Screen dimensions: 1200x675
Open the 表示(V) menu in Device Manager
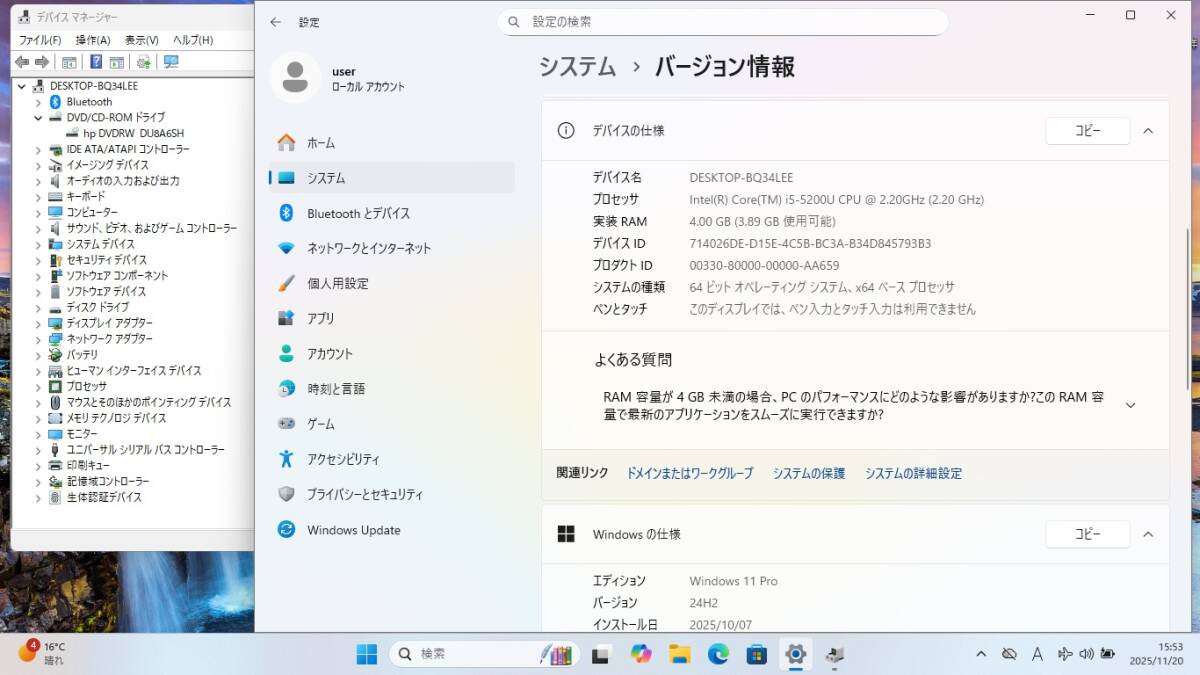[x=141, y=40]
